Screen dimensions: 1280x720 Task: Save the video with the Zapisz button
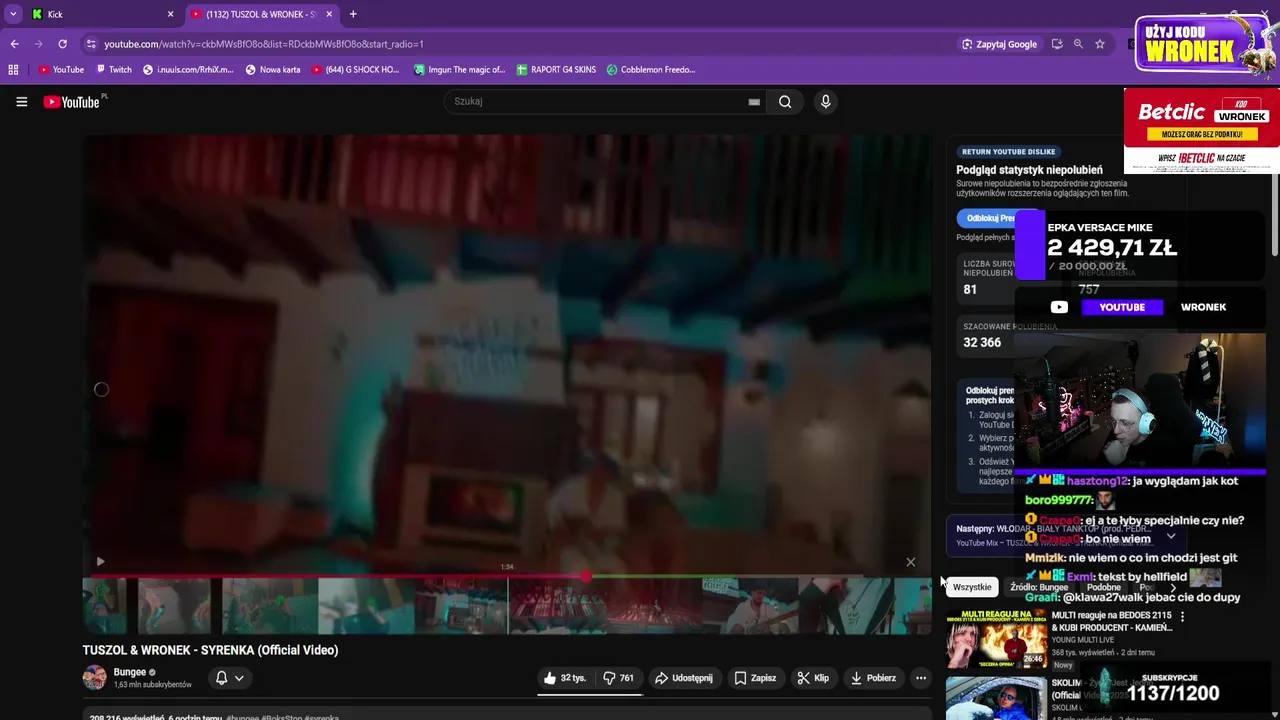click(x=755, y=678)
